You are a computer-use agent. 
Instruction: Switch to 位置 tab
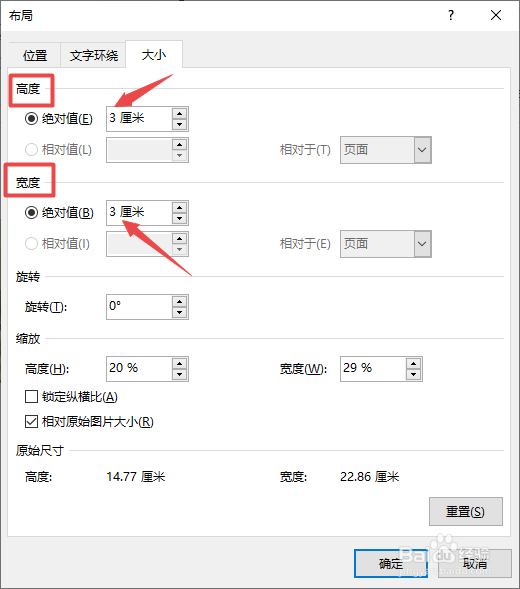(x=35, y=56)
